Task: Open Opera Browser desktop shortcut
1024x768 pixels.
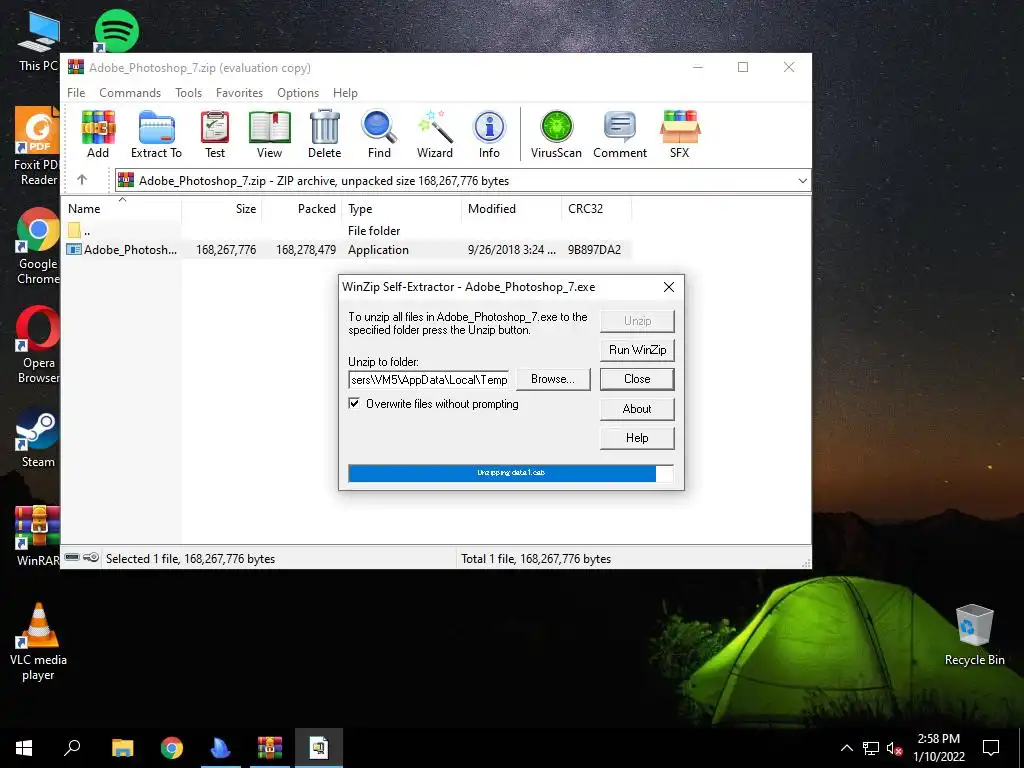Action: pos(38,345)
